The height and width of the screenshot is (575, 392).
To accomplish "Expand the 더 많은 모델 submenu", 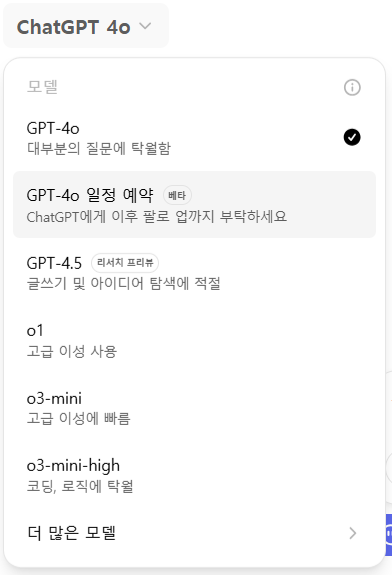I will (x=194, y=533).
